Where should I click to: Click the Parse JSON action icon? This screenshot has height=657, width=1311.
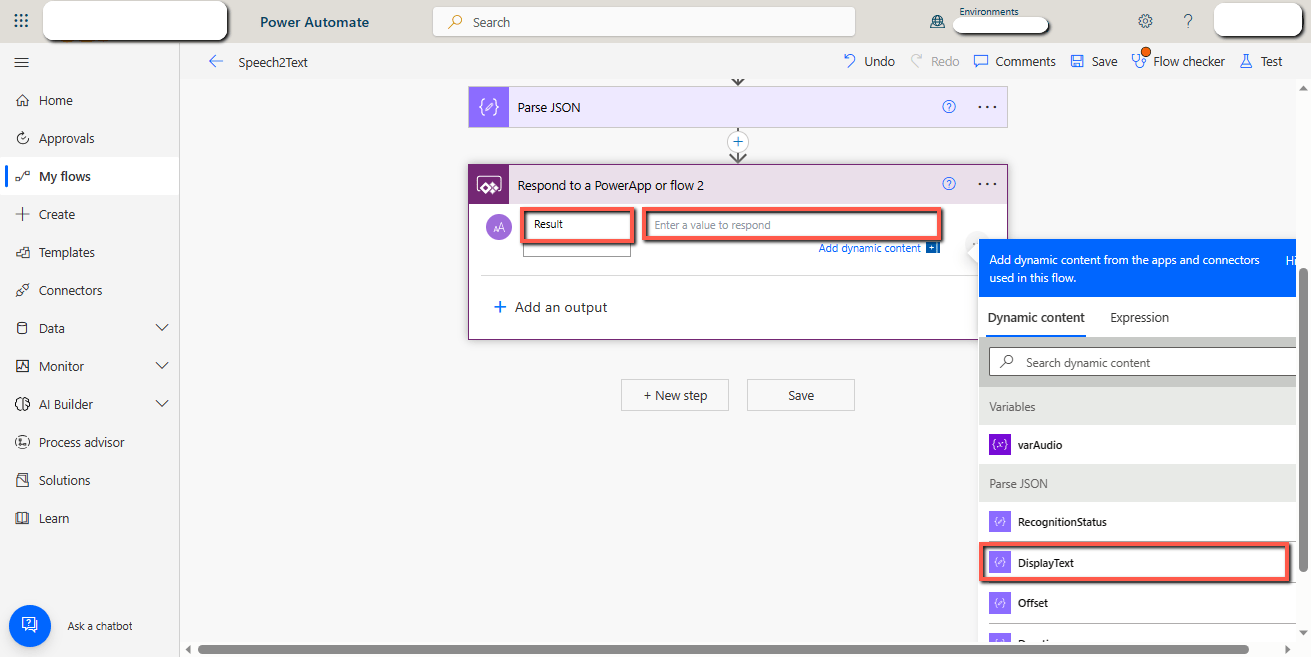[489, 107]
